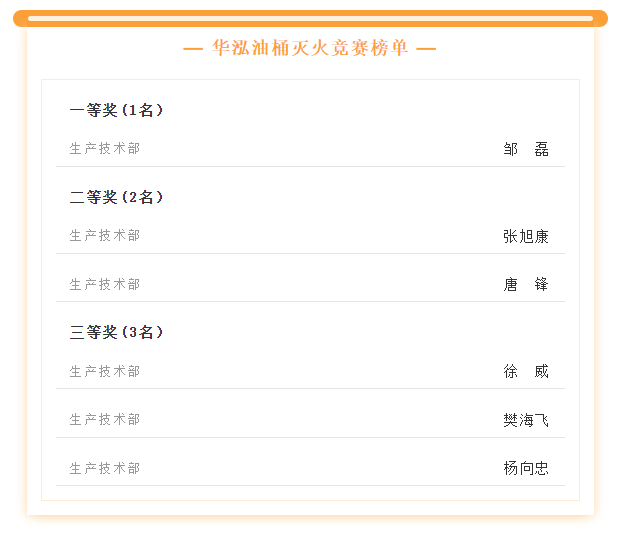The image size is (619, 539).
Task: Click the winner name 杨向忠
Action: 526,468
